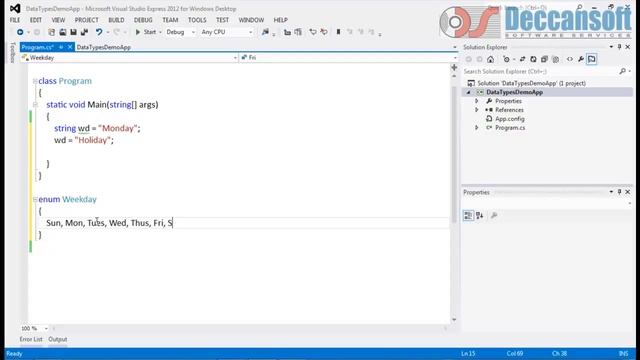Collapse the Main method code region
The height and width of the screenshot is (360, 640).
click(x=35, y=105)
